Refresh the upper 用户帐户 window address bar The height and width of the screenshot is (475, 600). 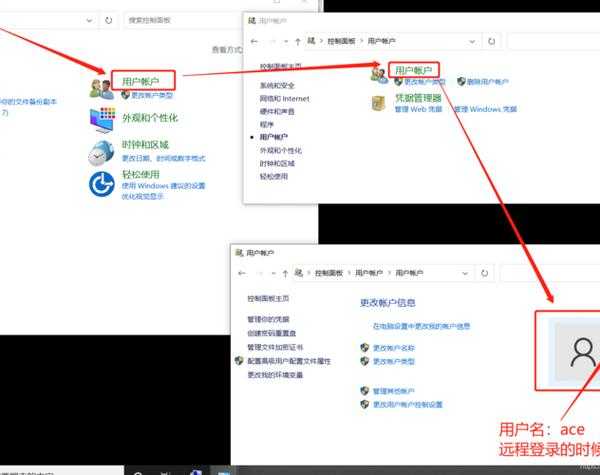tap(492, 41)
